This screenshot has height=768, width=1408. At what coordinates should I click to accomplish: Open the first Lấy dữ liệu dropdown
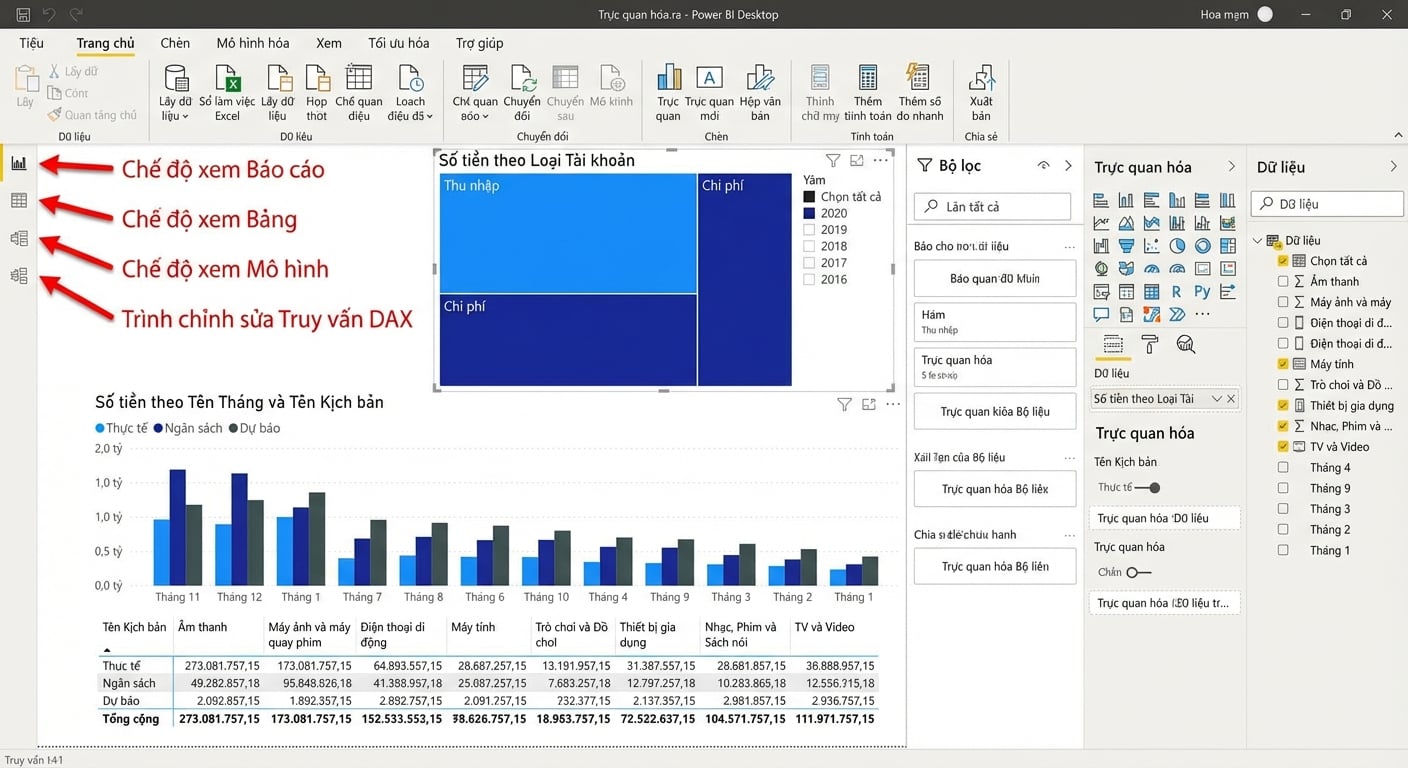click(x=175, y=93)
